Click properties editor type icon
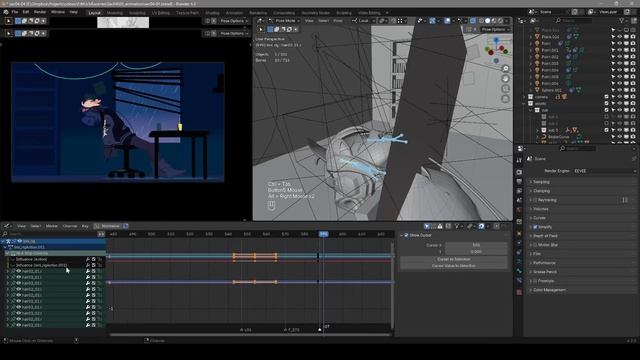This screenshot has width=640, height=360. coord(520,149)
